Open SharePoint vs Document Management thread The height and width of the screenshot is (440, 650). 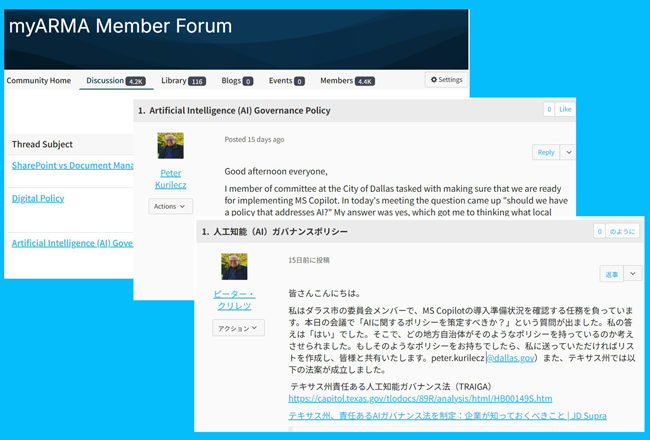coord(73,165)
